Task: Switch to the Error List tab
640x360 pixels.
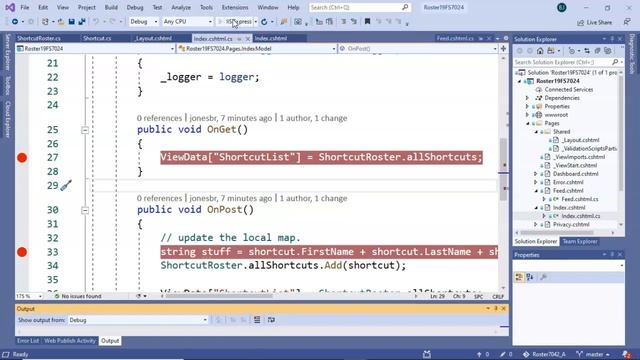Action: click(28, 341)
